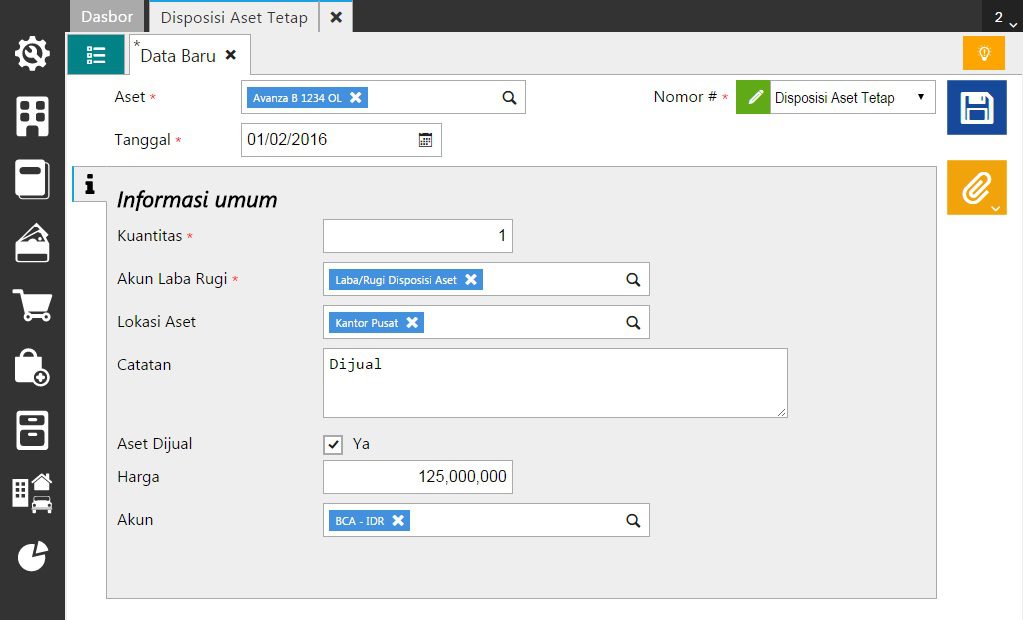This screenshot has width=1023, height=620.
Task: Click the orange lightbulb hint icon
Action: click(983, 53)
